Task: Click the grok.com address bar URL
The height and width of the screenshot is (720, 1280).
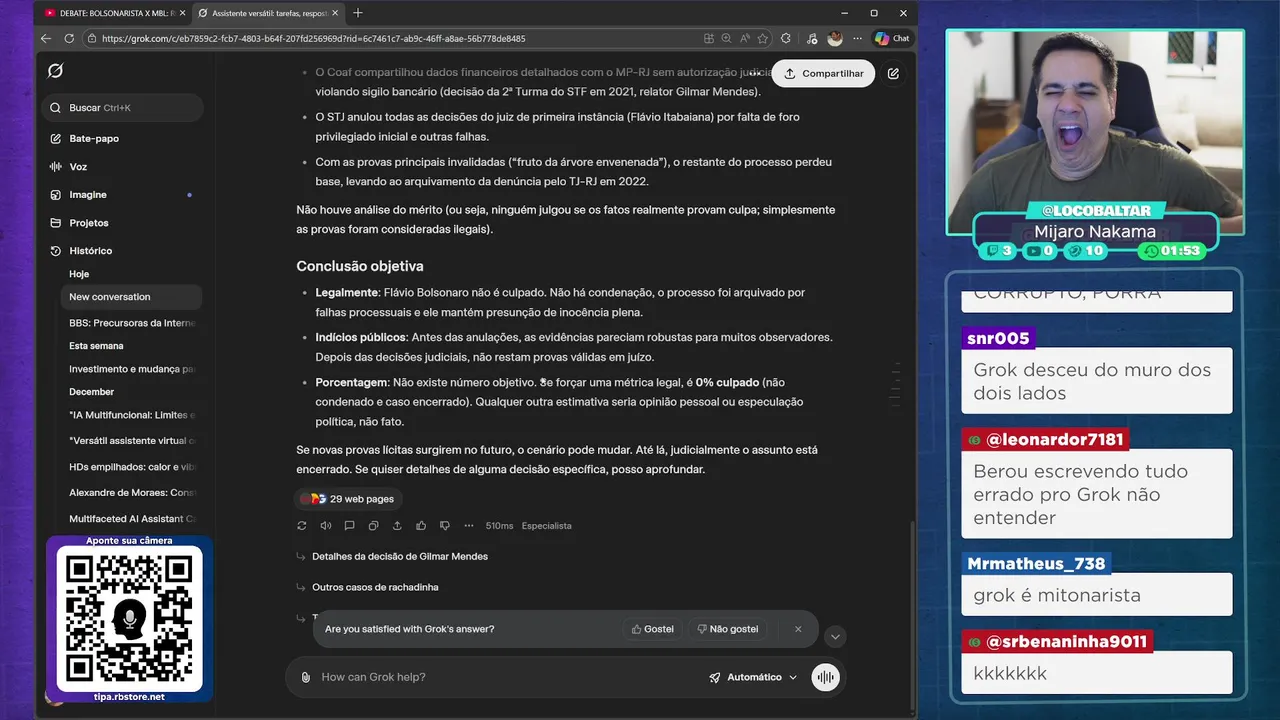Action: (313, 39)
